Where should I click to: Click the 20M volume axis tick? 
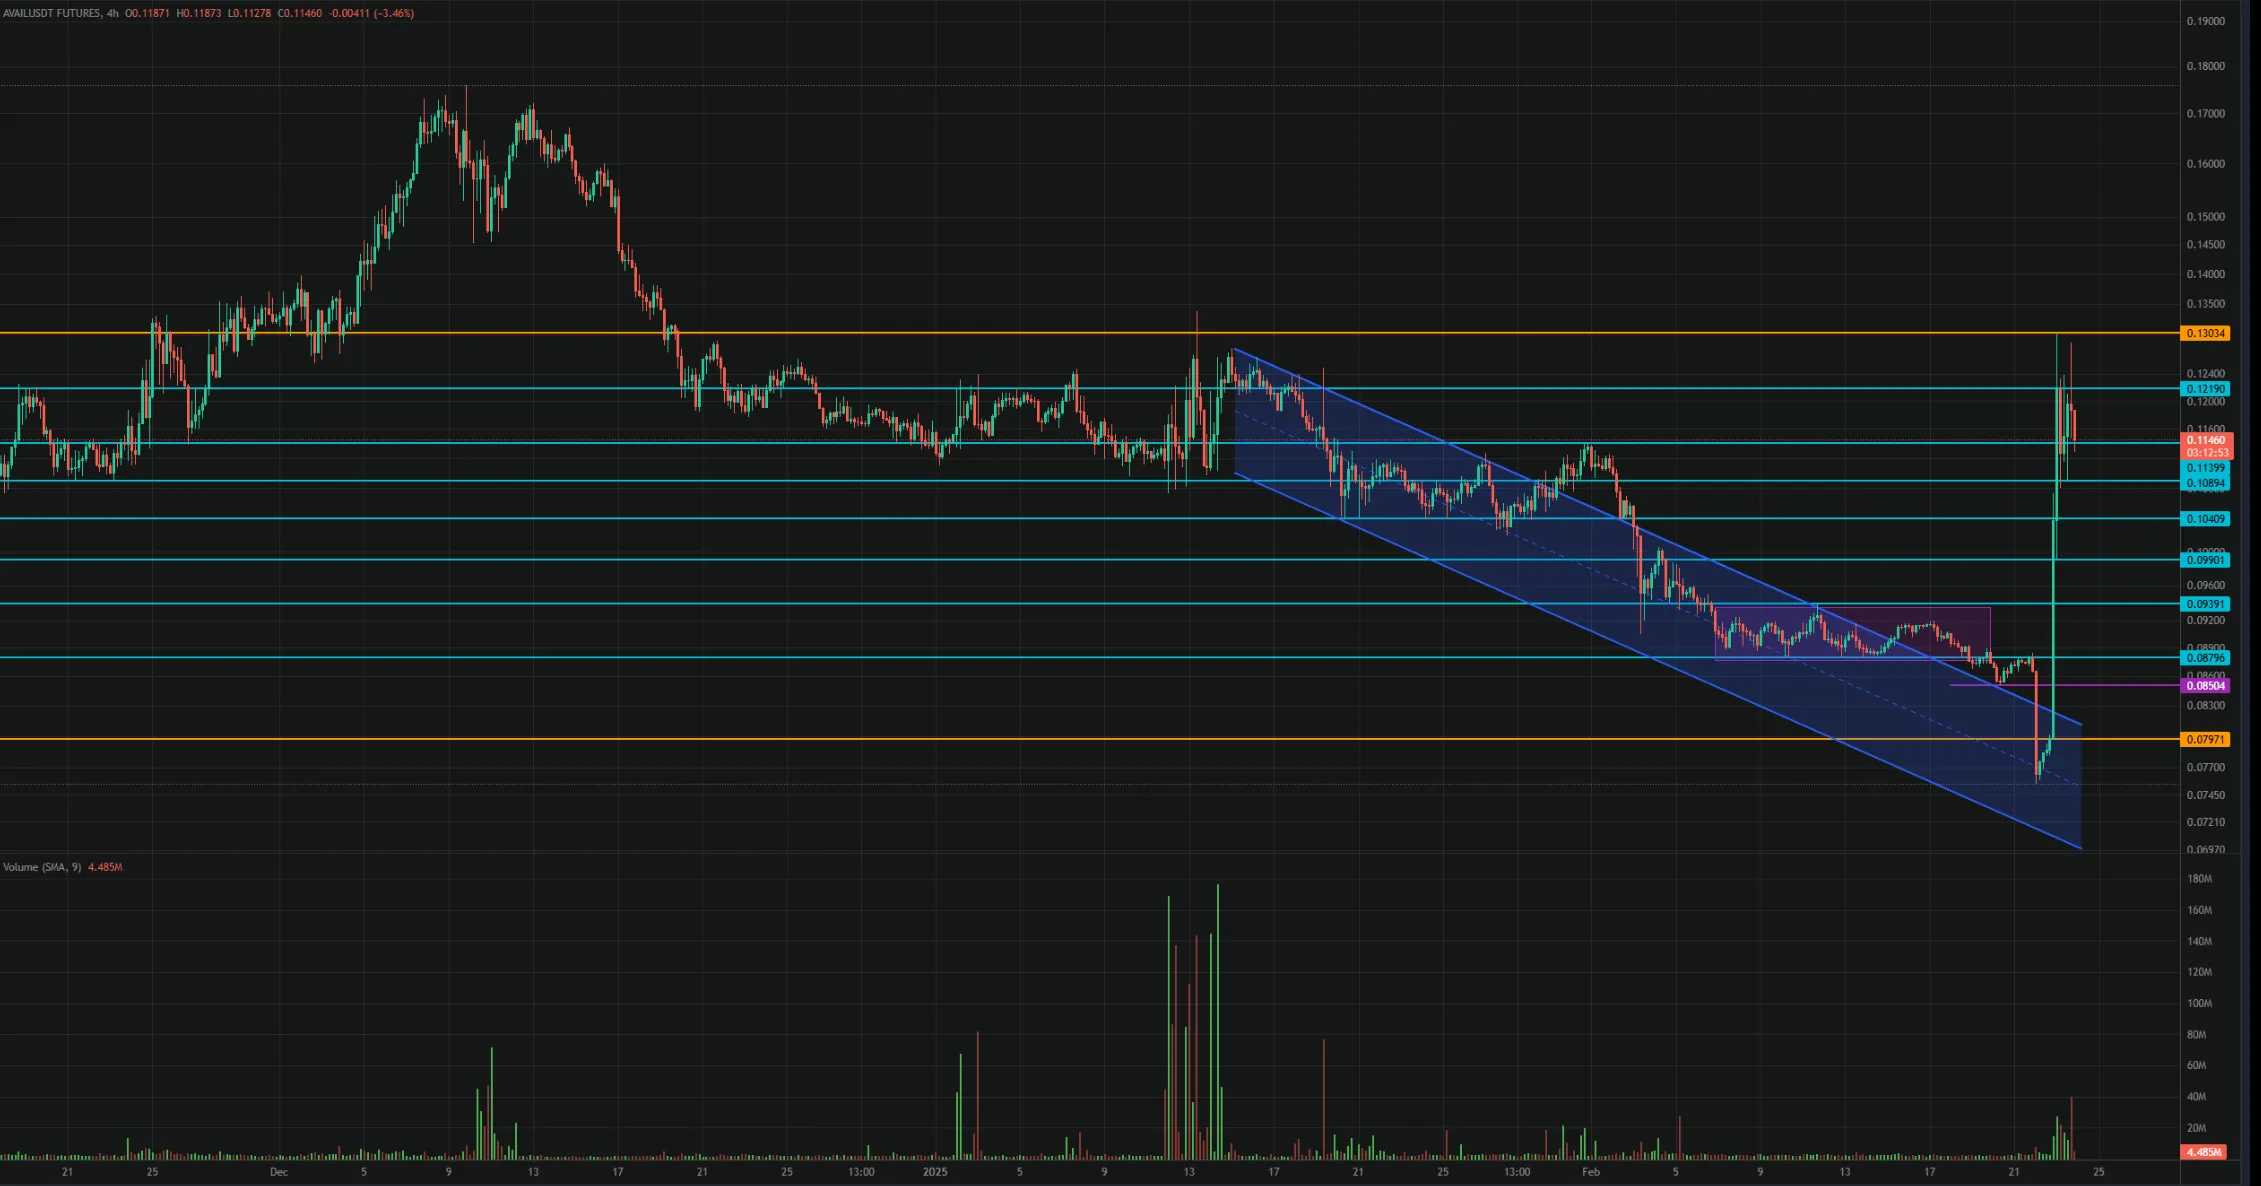point(2197,1128)
